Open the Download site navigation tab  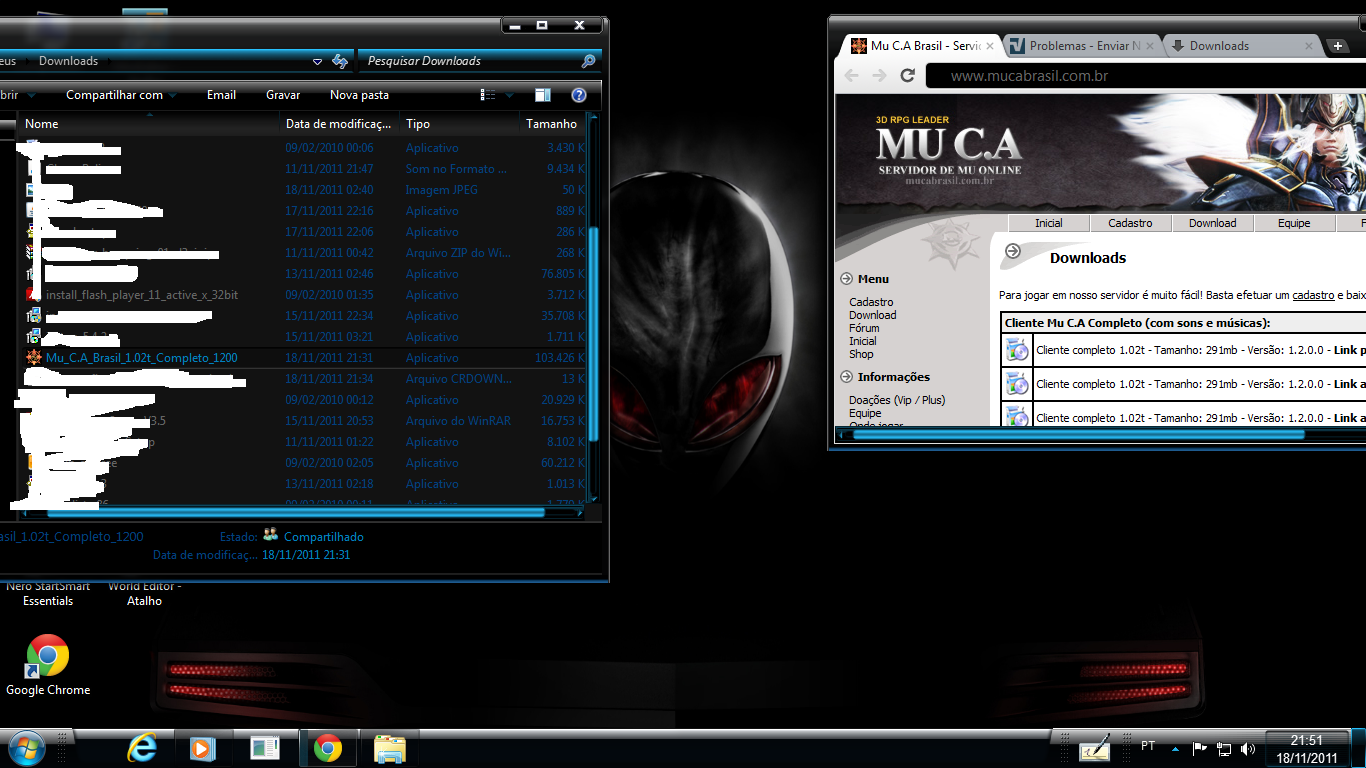click(x=1213, y=223)
